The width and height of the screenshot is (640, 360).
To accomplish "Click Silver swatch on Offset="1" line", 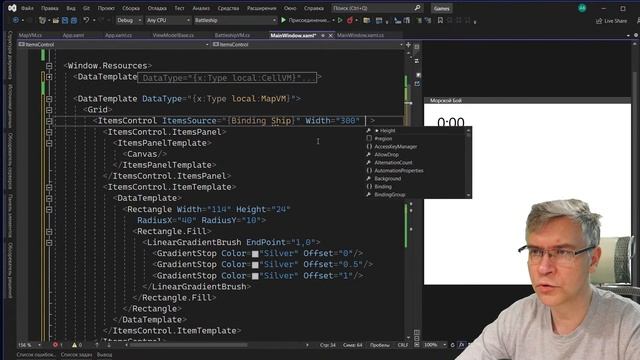I will pyautogui.click(x=255, y=276).
